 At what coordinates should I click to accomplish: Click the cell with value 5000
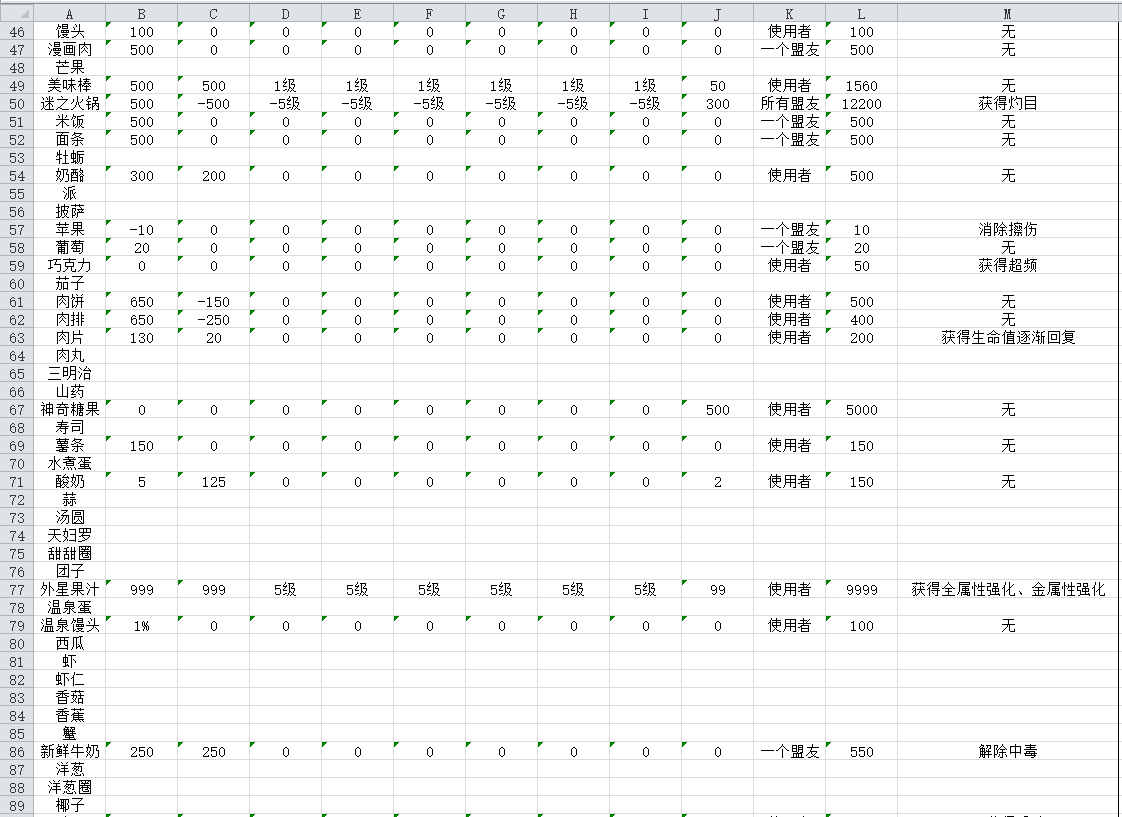[862, 410]
